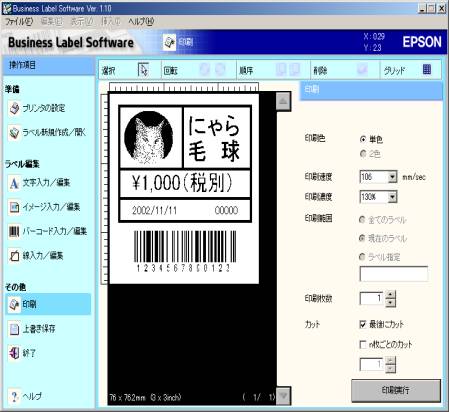Click the ¥1,000(税別) price text on label
Image resolution: width=449 pixels, height=412 pixels.
tap(182, 183)
